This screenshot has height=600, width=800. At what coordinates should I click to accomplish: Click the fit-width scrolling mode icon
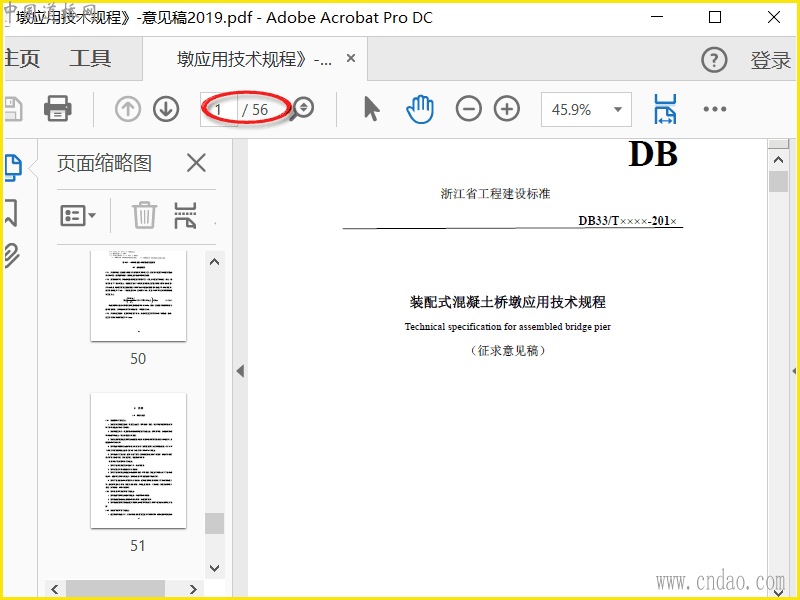pyautogui.click(x=665, y=109)
